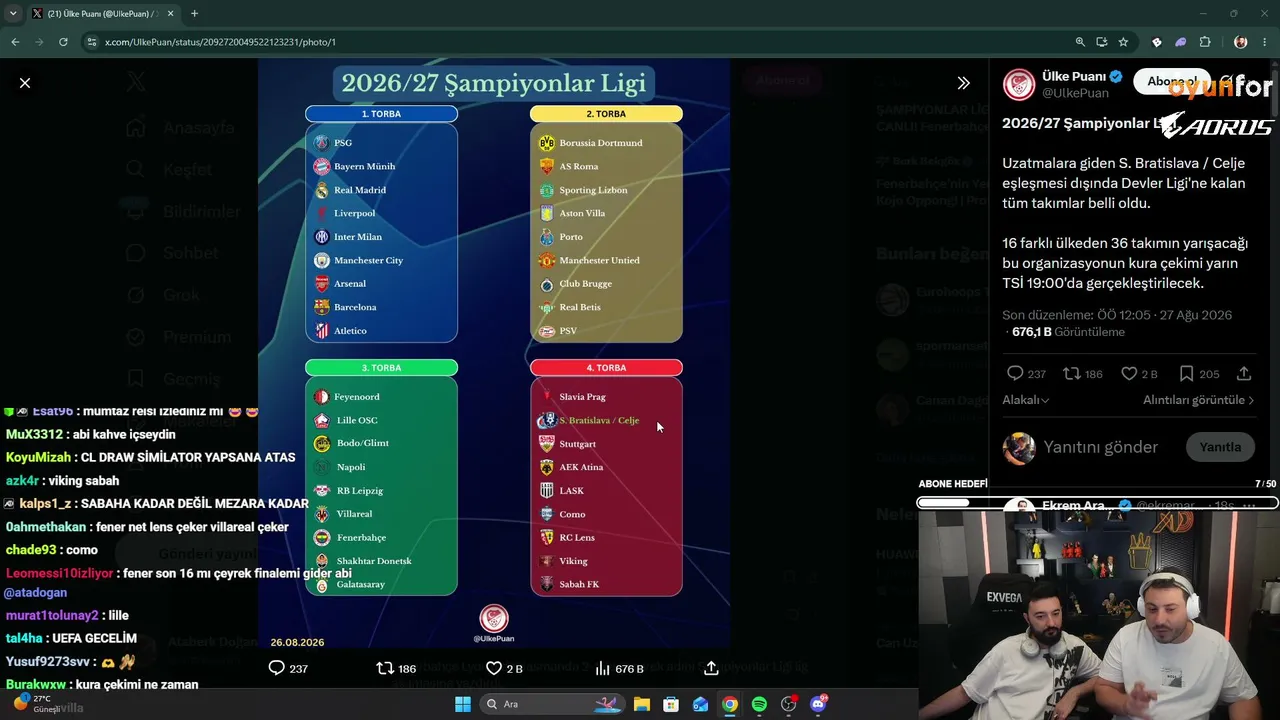Reply to the tweet via the side panel comment icon
Viewport: 1280px width, 720px height.
pyautogui.click(x=1015, y=373)
